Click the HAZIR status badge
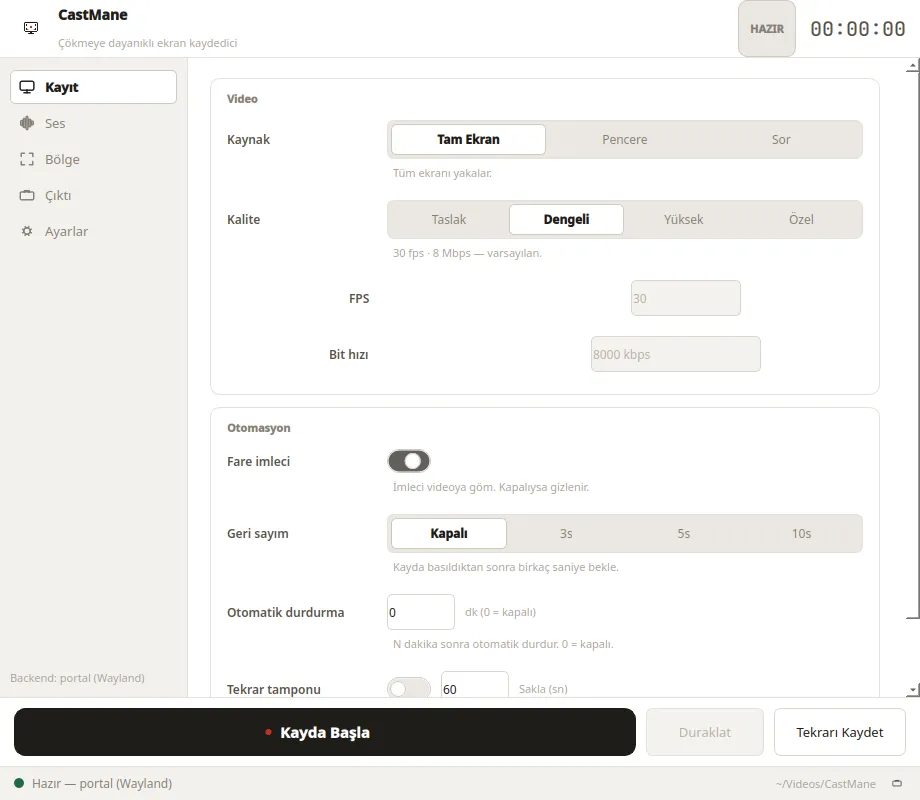The width and height of the screenshot is (920, 800). click(x=767, y=29)
